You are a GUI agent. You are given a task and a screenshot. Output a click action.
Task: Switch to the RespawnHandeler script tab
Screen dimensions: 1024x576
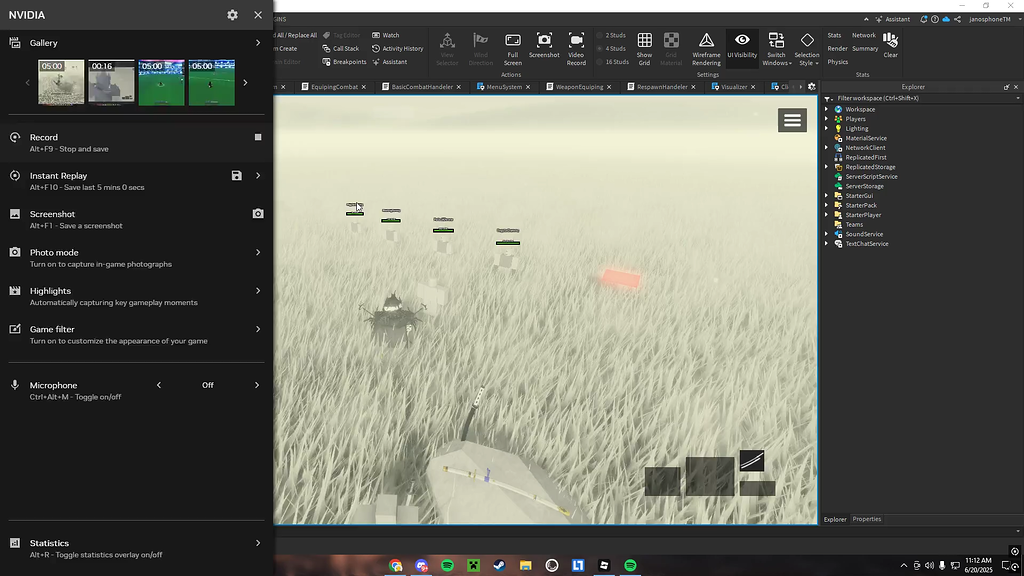pyautogui.click(x=661, y=86)
